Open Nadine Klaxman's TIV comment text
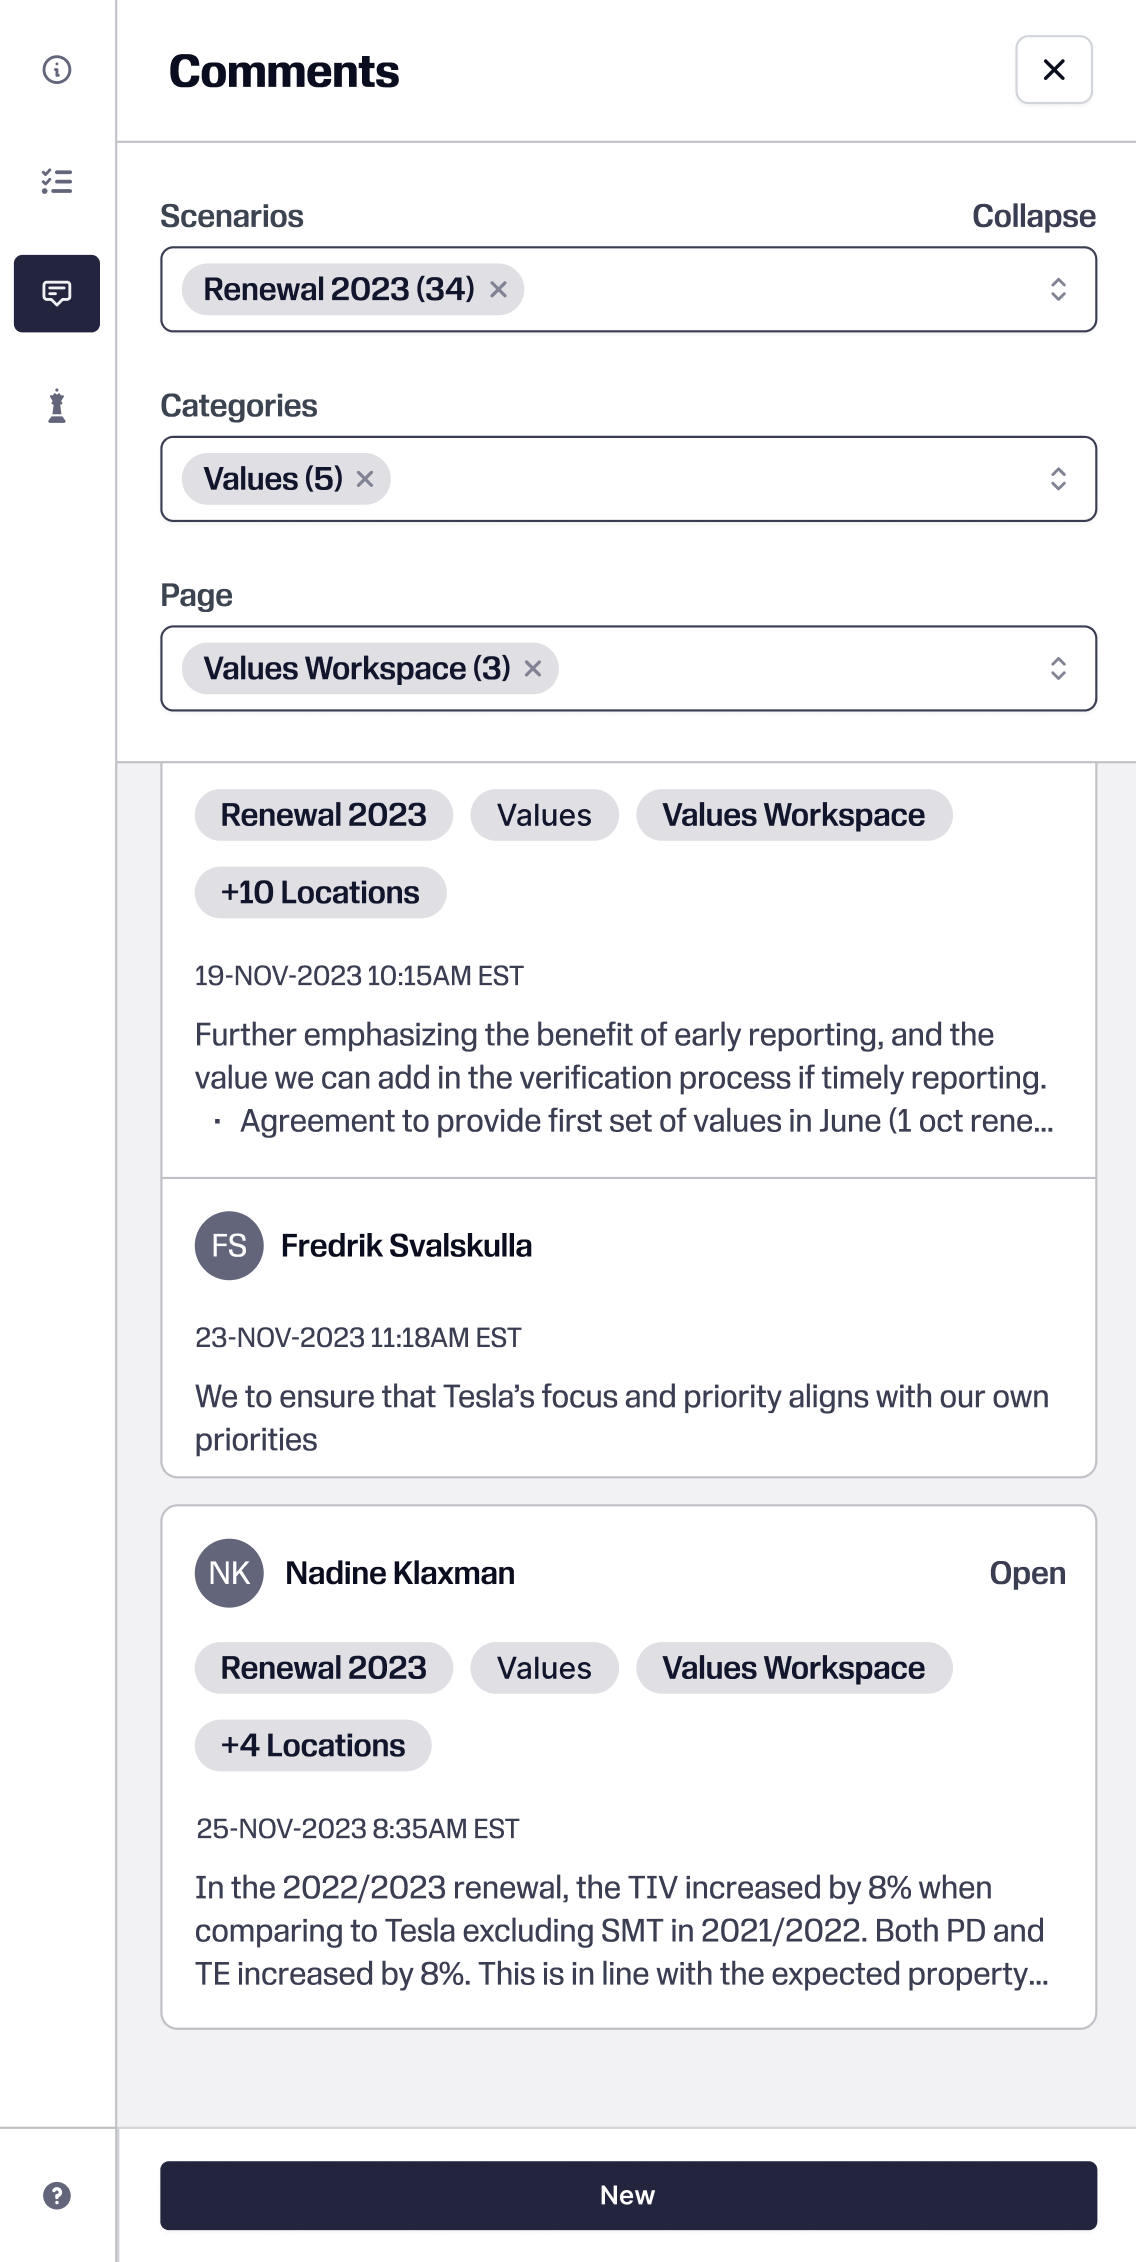Viewport: 1136px width, 2262px height. pyautogui.click(x=621, y=1930)
